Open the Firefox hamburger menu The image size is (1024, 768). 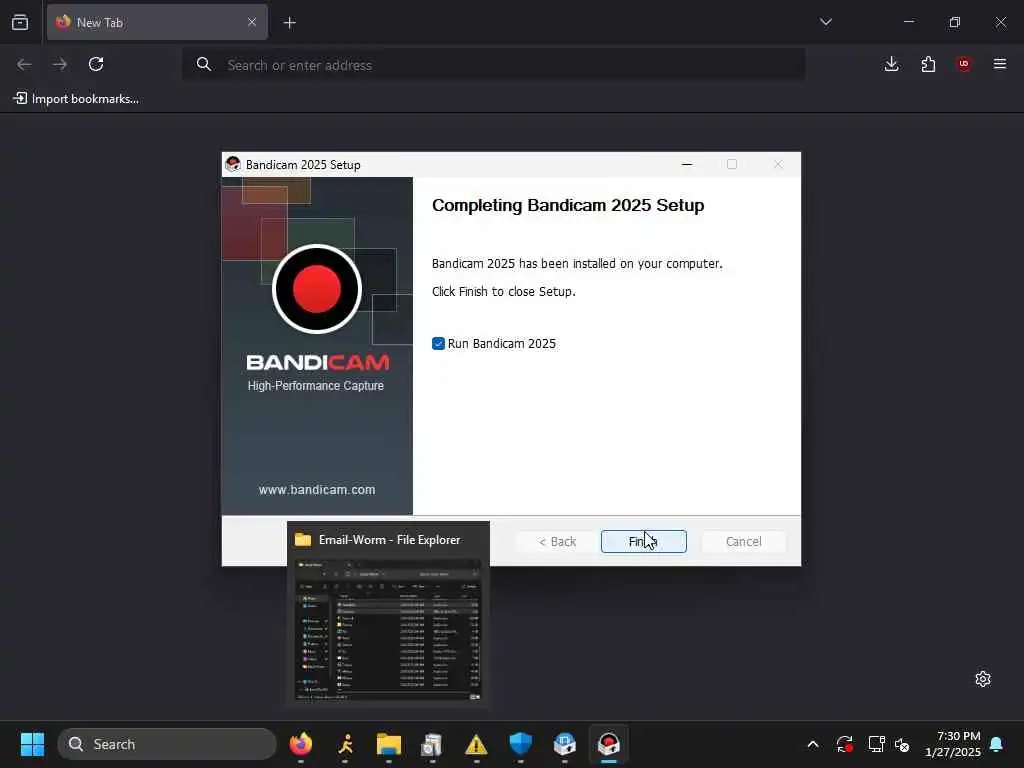1000,64
